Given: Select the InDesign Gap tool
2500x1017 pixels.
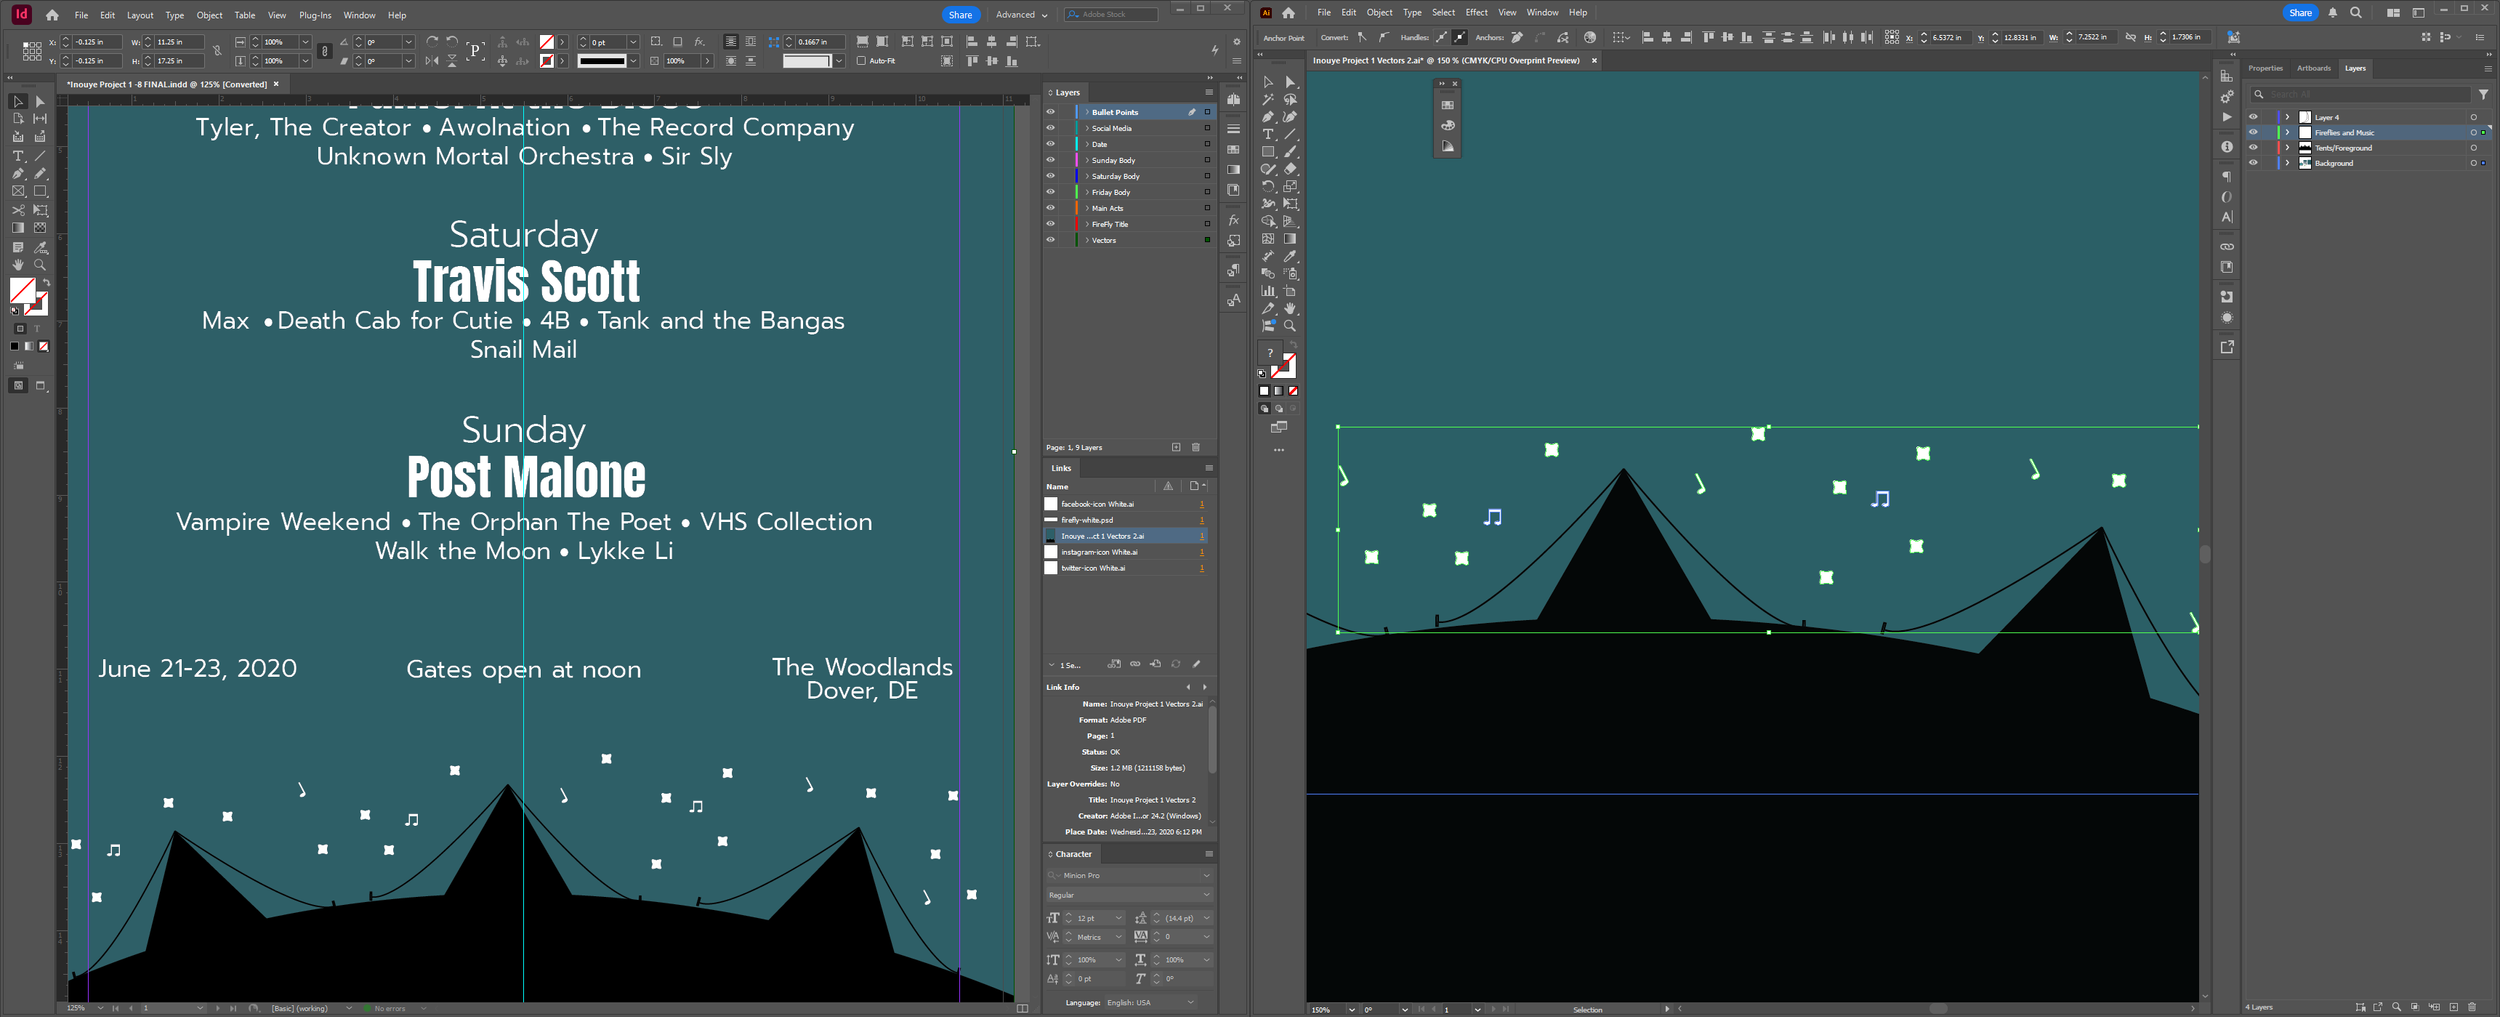Looking at the screenshot, I should point(40,119).
